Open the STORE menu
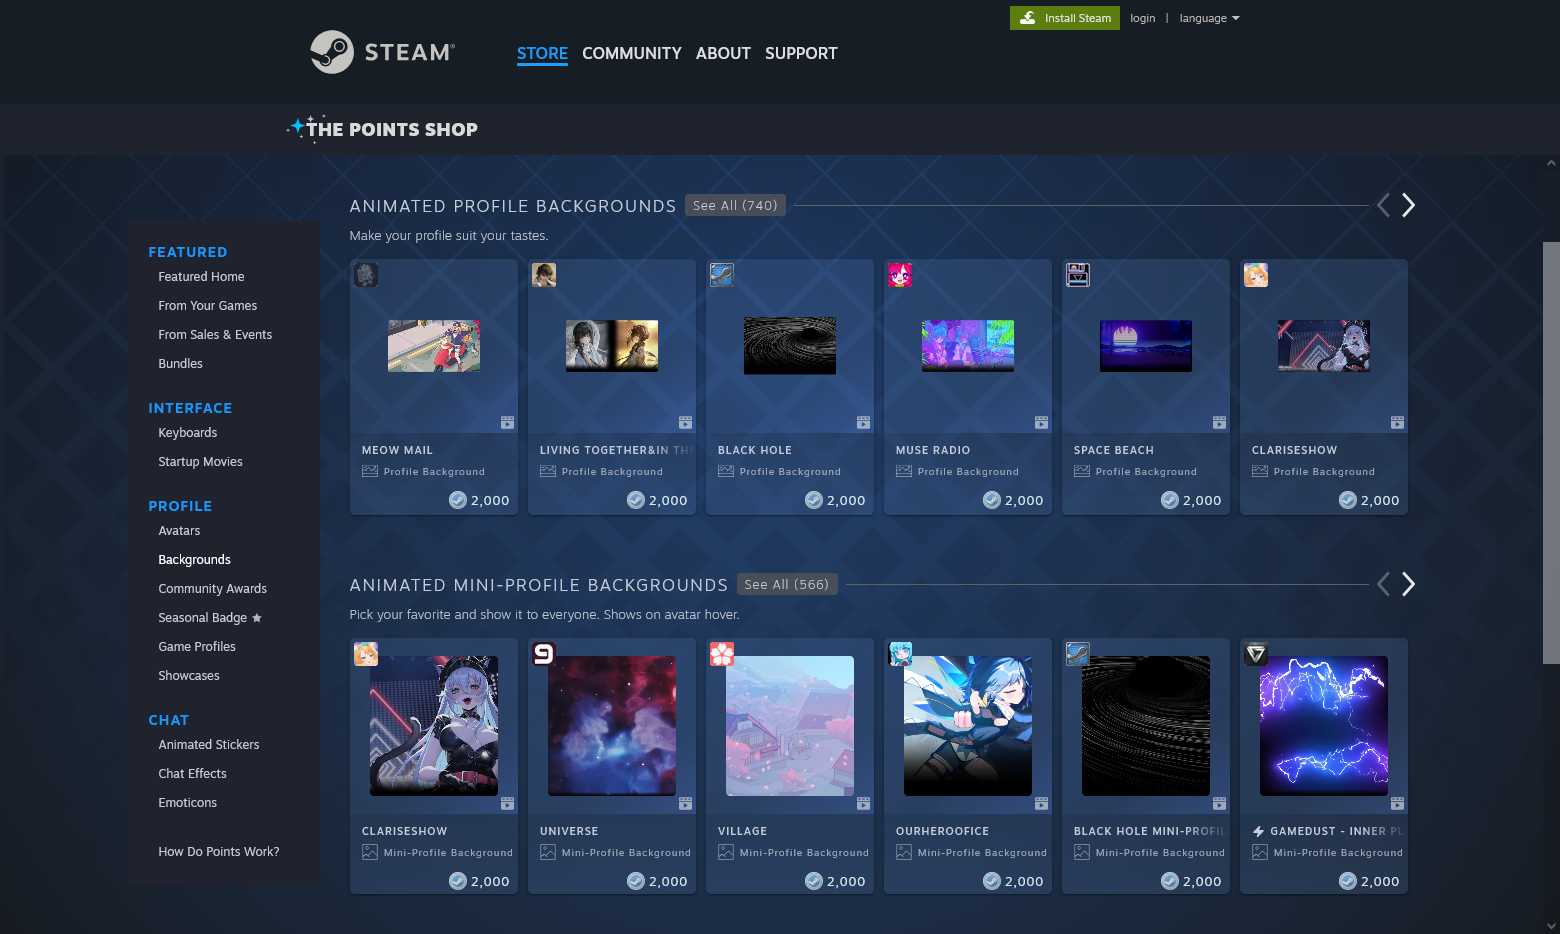This screenshot has height=934, width=1560. 542,53
